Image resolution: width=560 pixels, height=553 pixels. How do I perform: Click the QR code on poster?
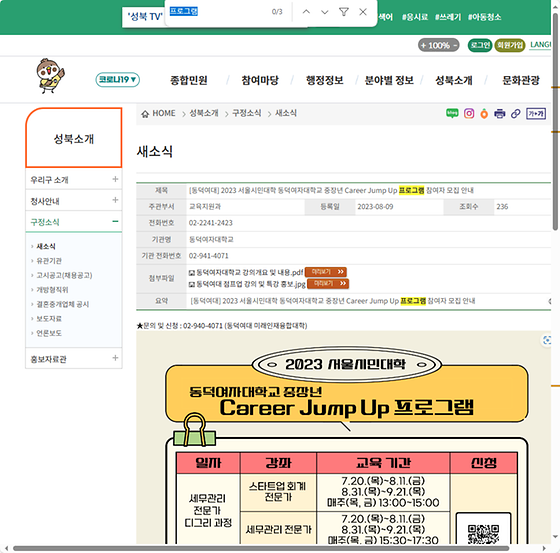tap(484, 534)
